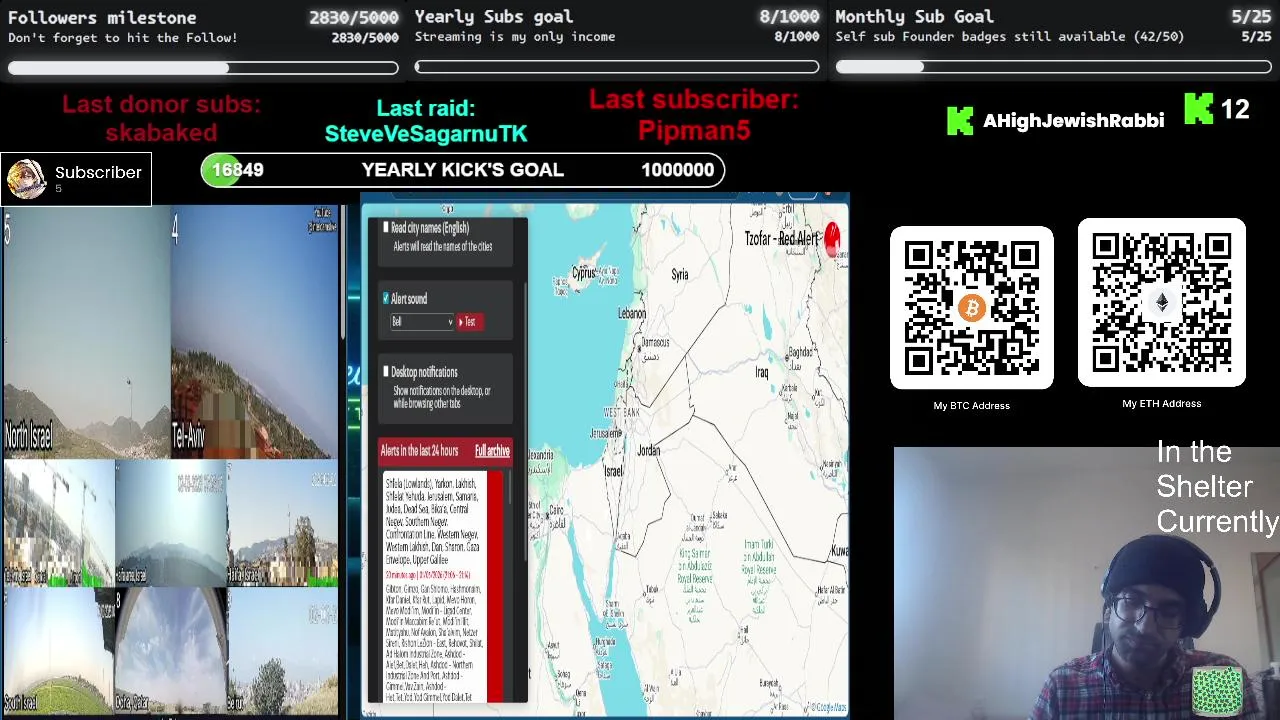
Task: Click the Yearly Kick's Goal progress bar
Action: click(x=463, y=170)
